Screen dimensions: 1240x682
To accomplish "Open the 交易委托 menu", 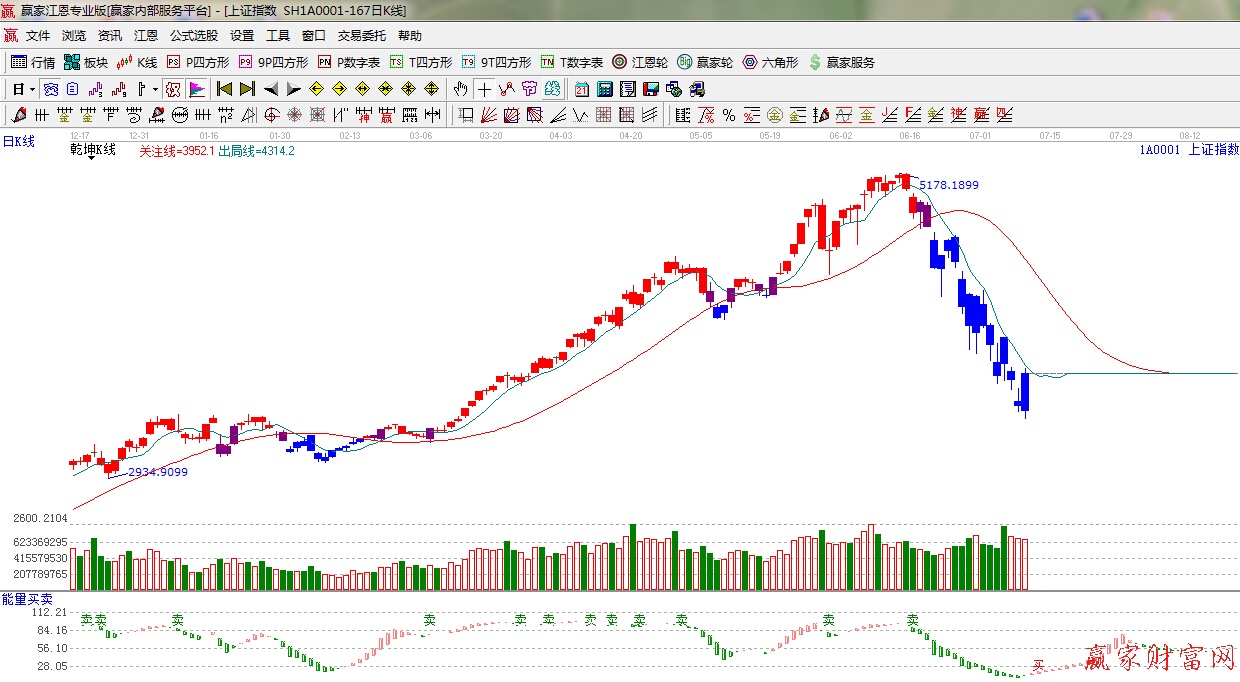I will (361, 36).
